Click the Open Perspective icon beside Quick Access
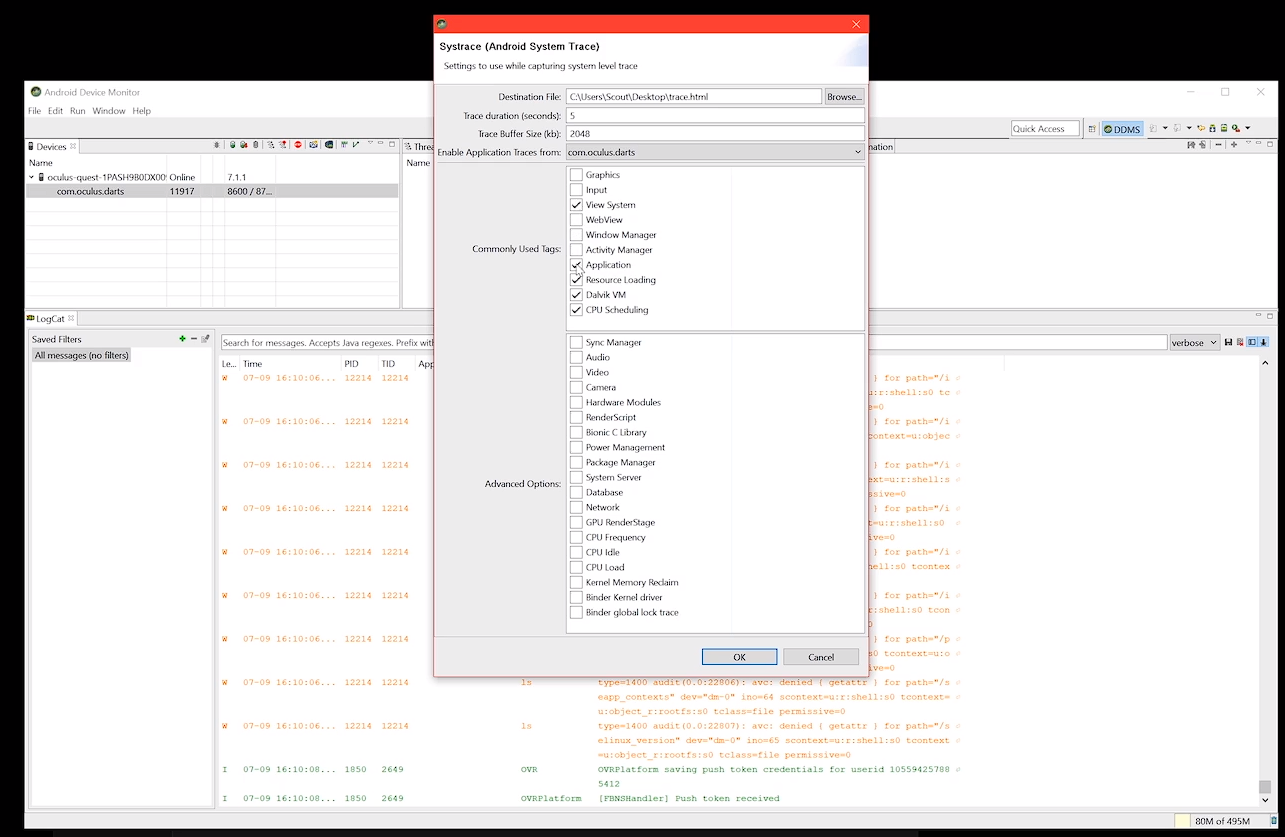Image resolution: width=1285 pixels, height=837 pixels. point(1092,129)
